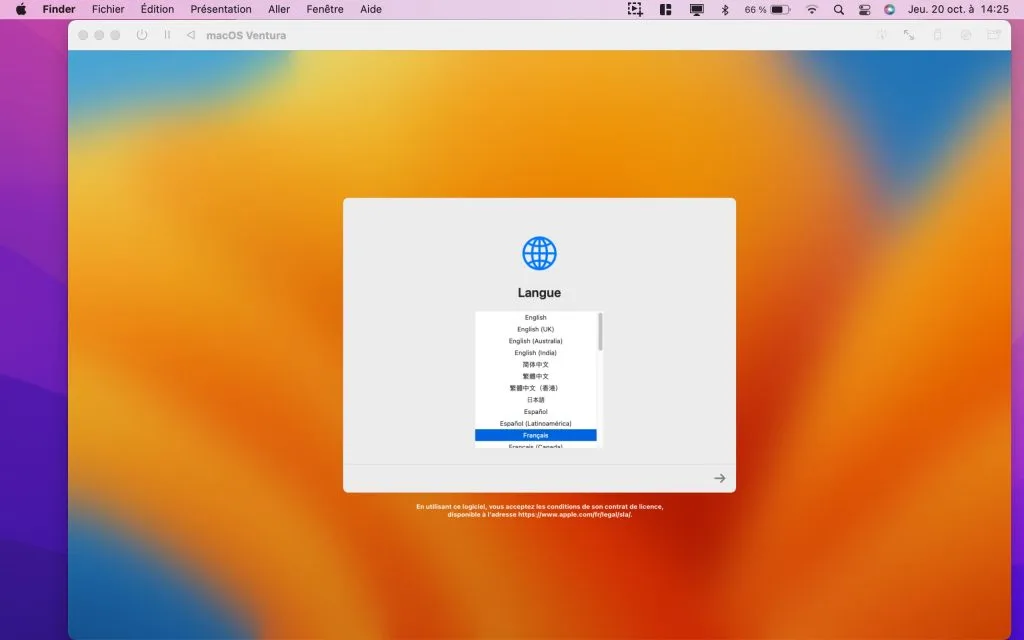Click the capture mouse cursor icon
This screenshot has width=1024, height=640.
click(882, 35)
